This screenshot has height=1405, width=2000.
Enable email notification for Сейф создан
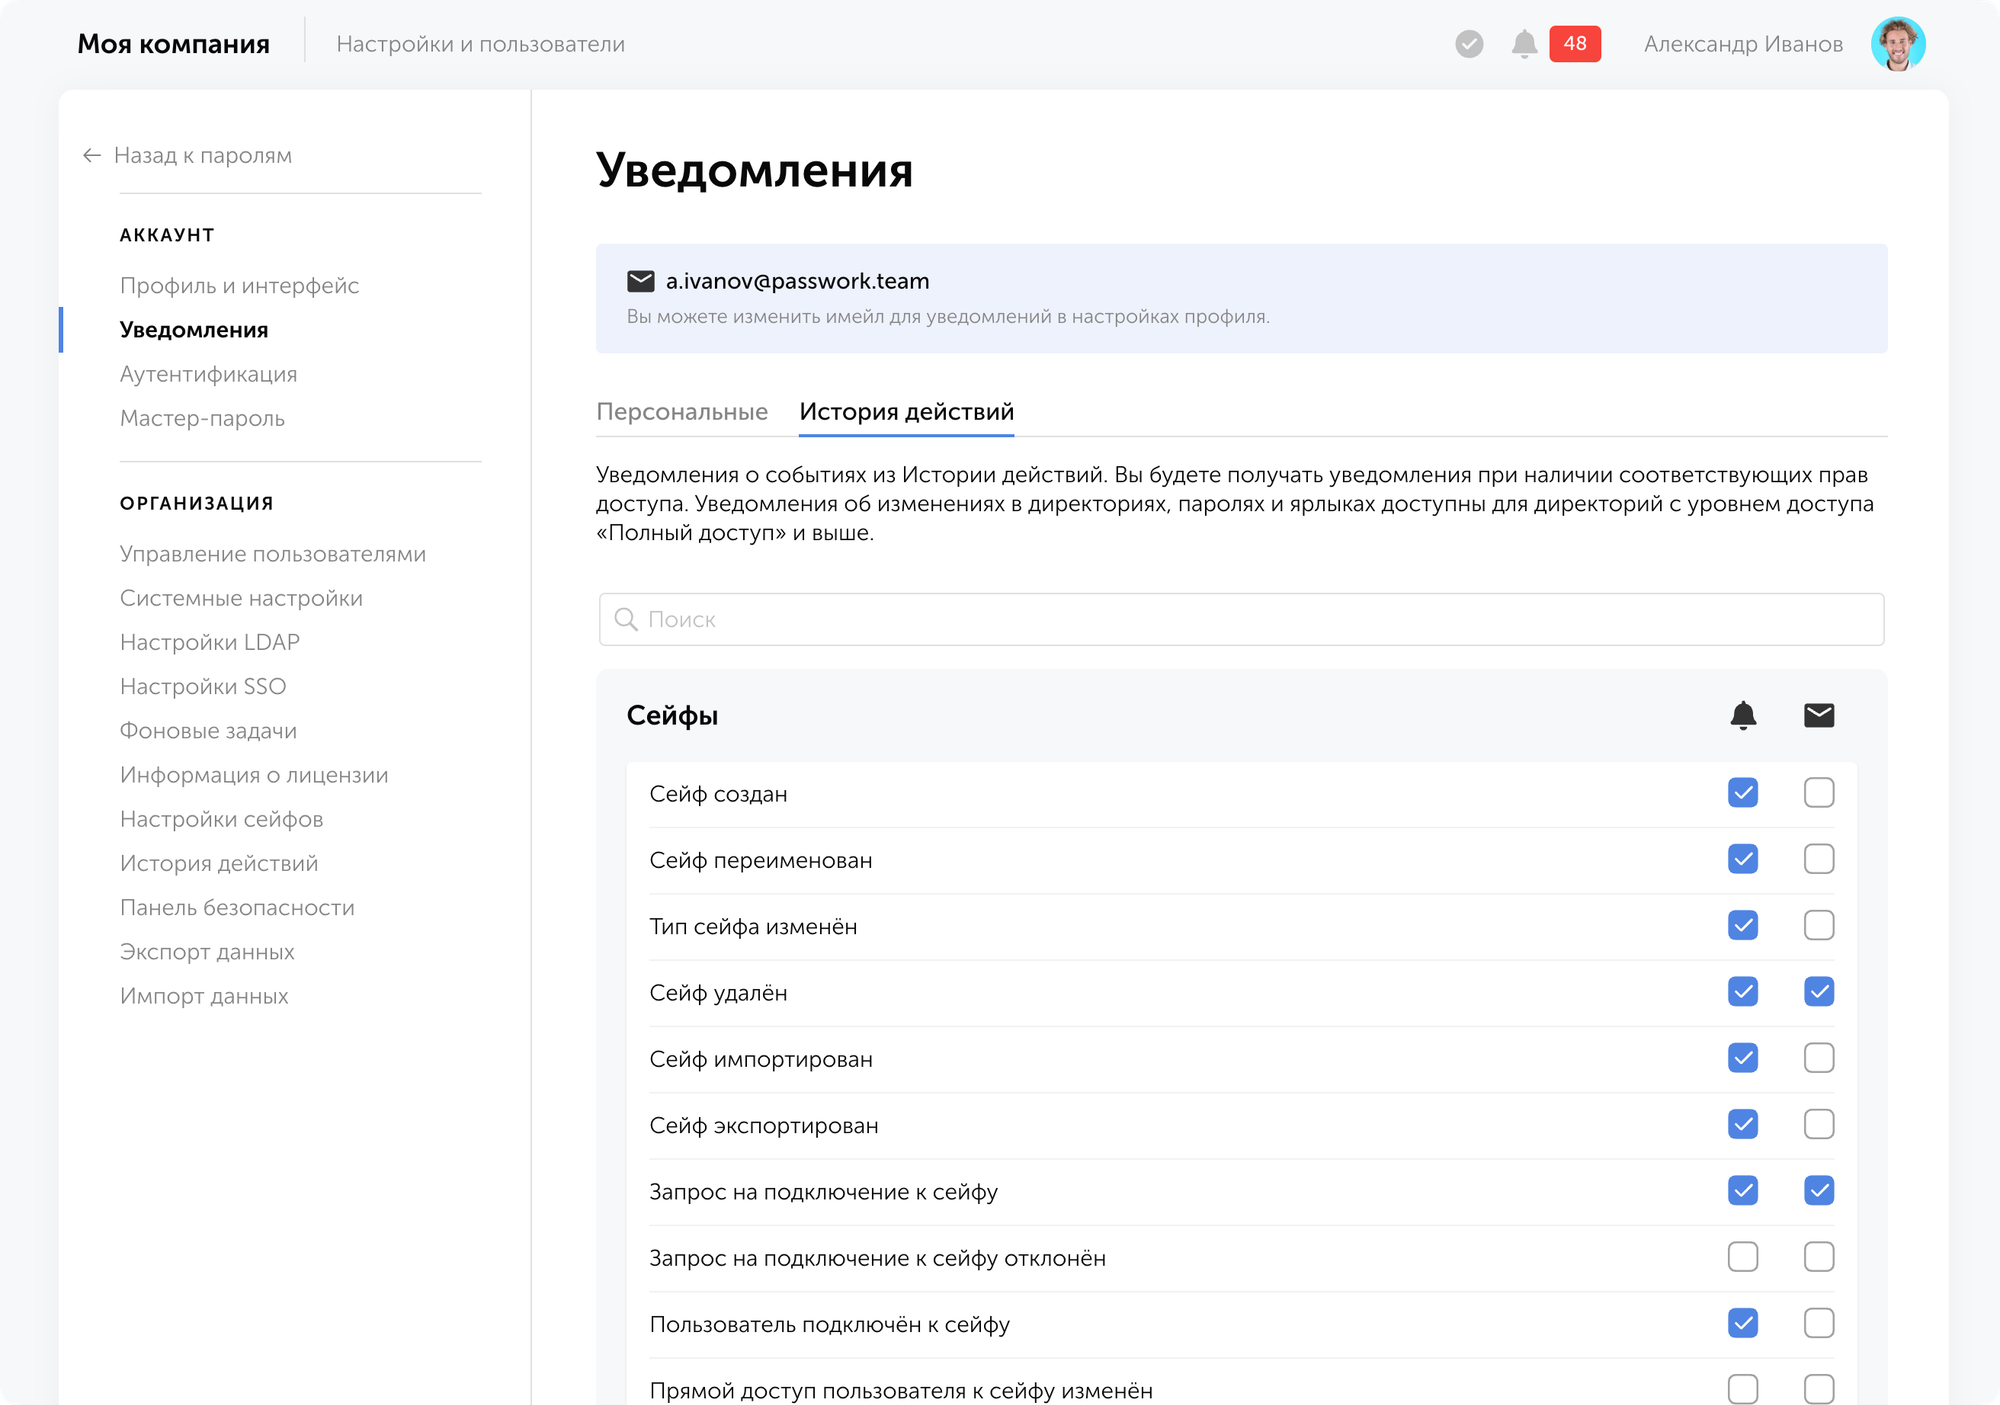tap(1819, 793)
